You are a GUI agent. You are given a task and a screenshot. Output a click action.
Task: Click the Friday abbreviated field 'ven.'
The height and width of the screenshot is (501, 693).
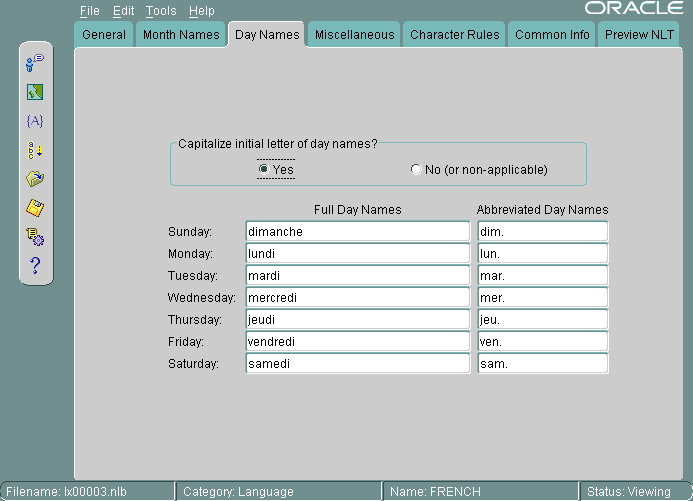[x=542, y=342]
